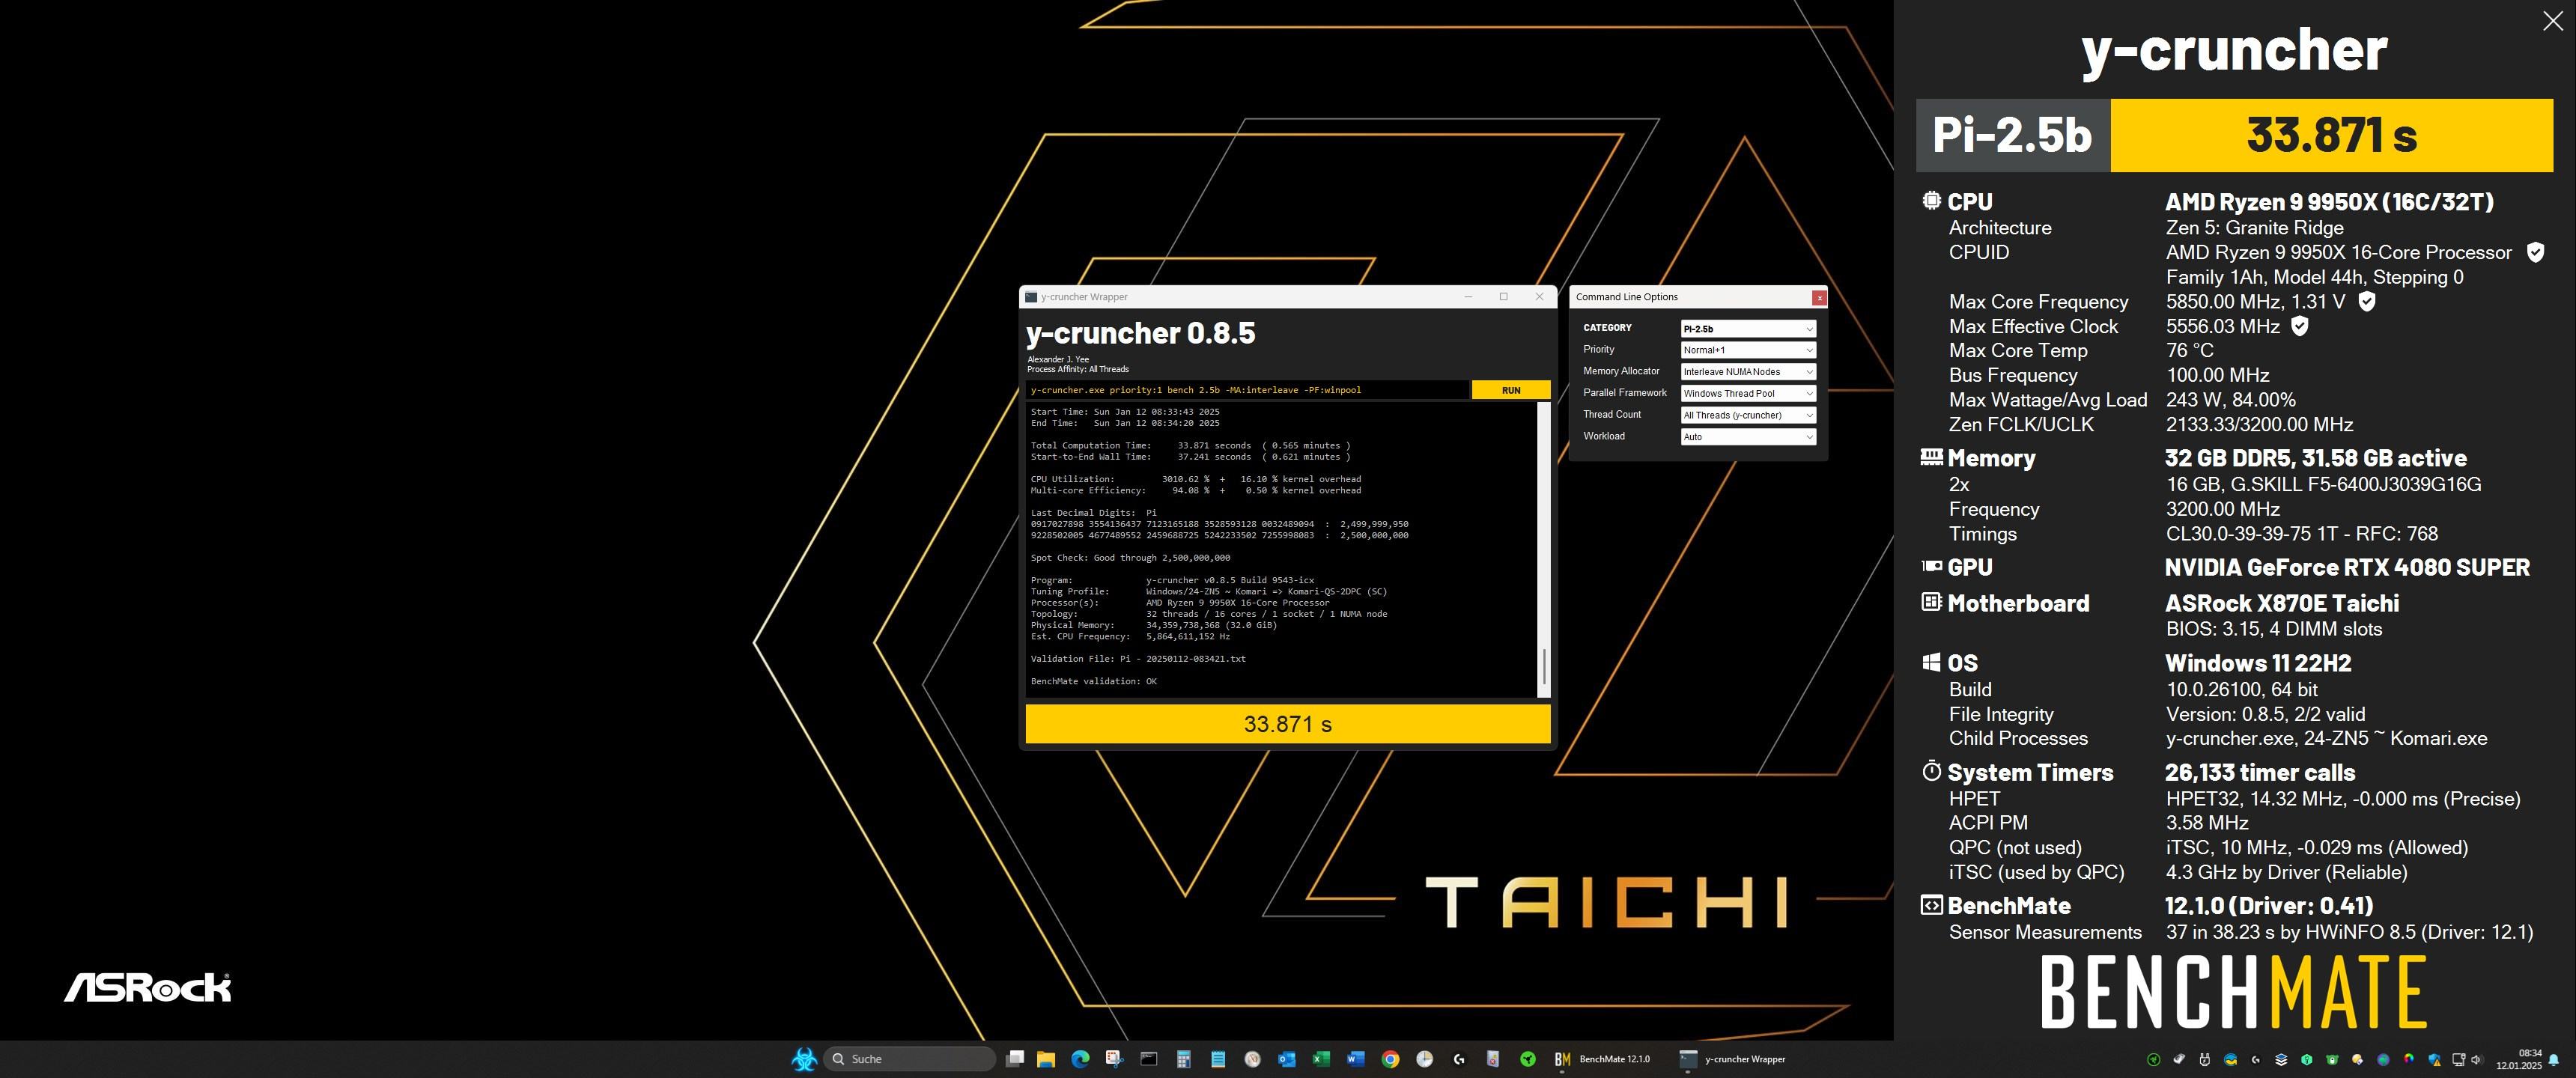Launch Excel from the taskbar
The width and height of the screenshot is (2576, 1078).
[x=1320, y=1059]
